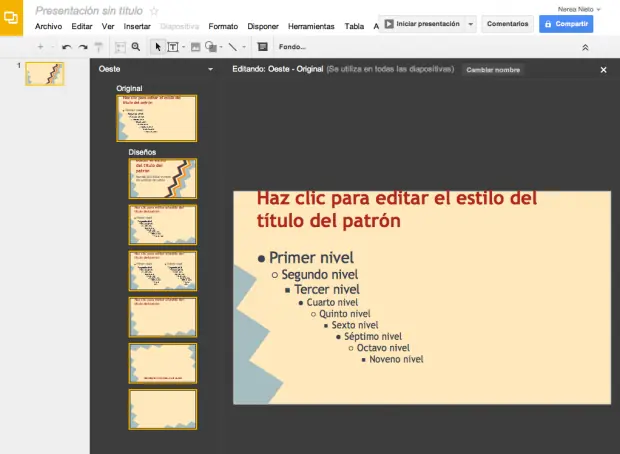Select the text box tool
Image resolution: width=620 pixels, height=454 pixels.
(172, 47)
